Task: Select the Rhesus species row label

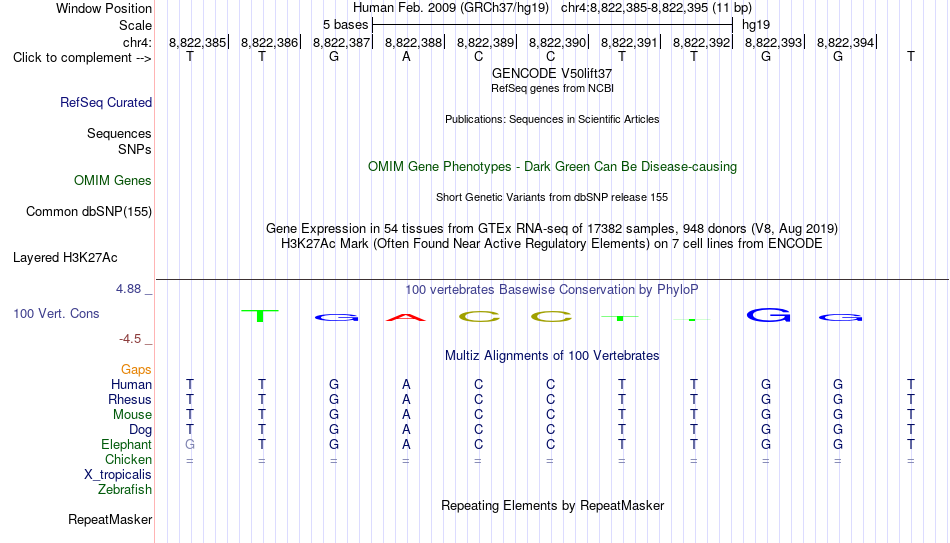Action: click(130, 399)
